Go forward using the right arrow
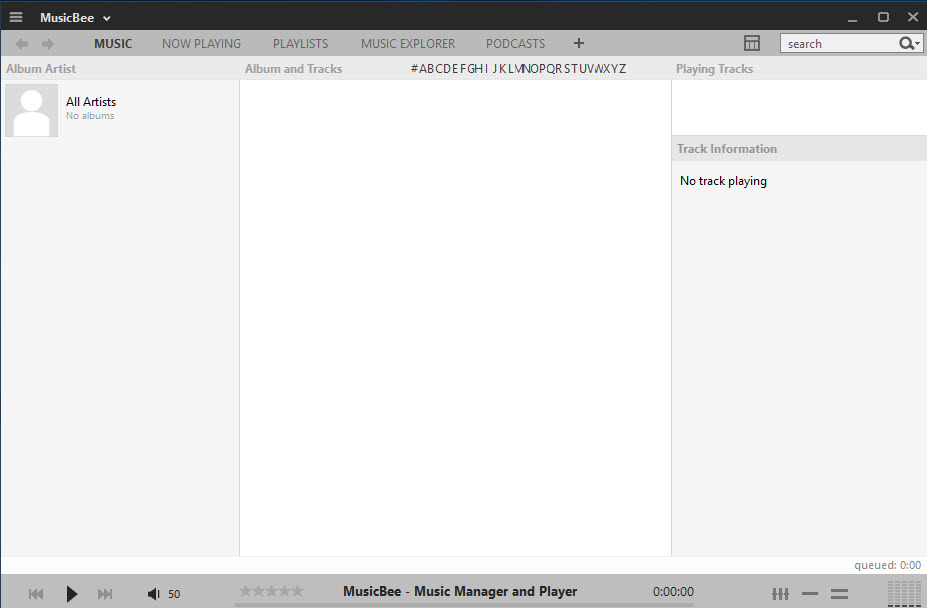Screen dimensions: 927x608 [x=48, y=44]
